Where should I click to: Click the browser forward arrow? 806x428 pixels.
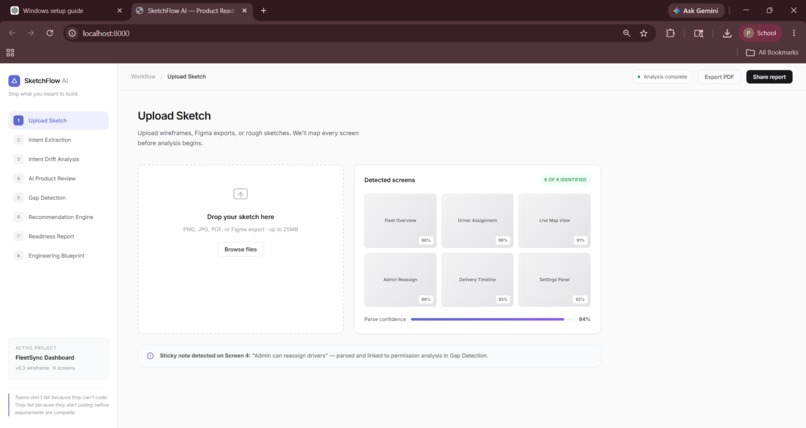(x=31, y=33)
